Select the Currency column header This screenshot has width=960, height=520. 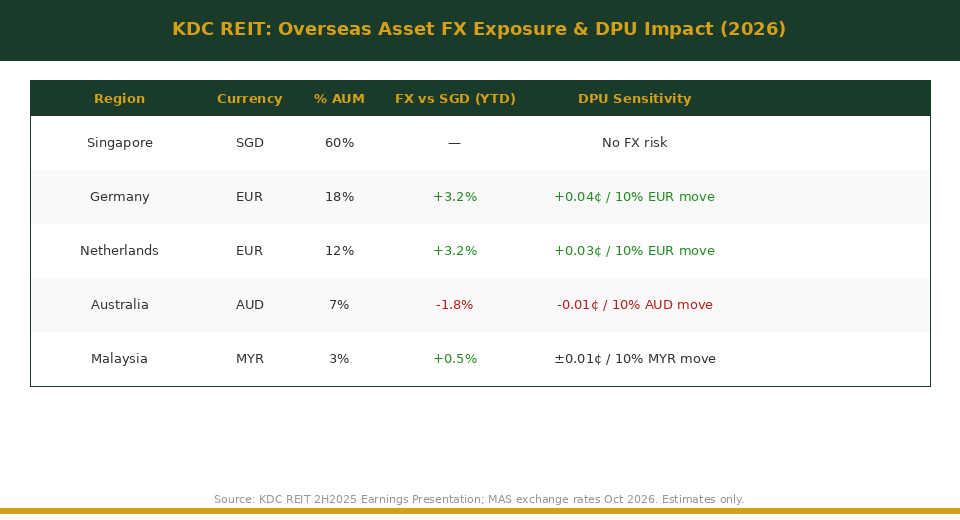(x=249, y=99)
